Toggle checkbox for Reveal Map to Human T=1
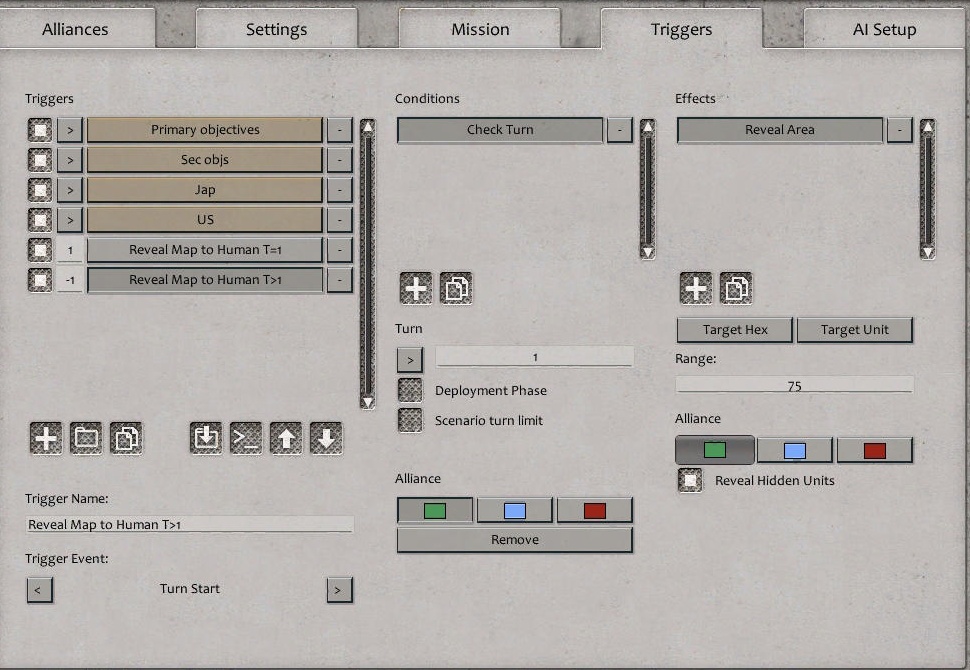970x670 pixels. (40, 250)
